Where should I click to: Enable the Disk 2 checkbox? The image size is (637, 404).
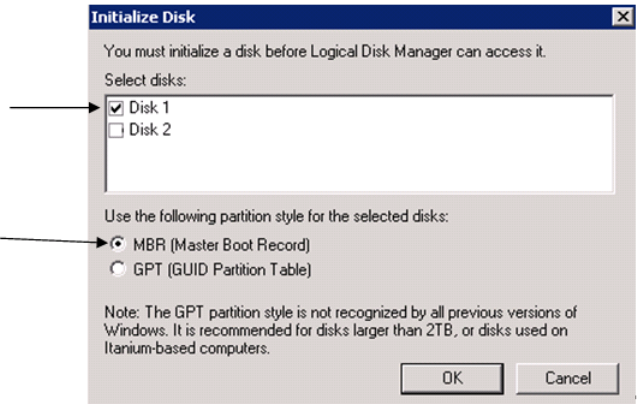pyautogui.click(x=116, y=129)
